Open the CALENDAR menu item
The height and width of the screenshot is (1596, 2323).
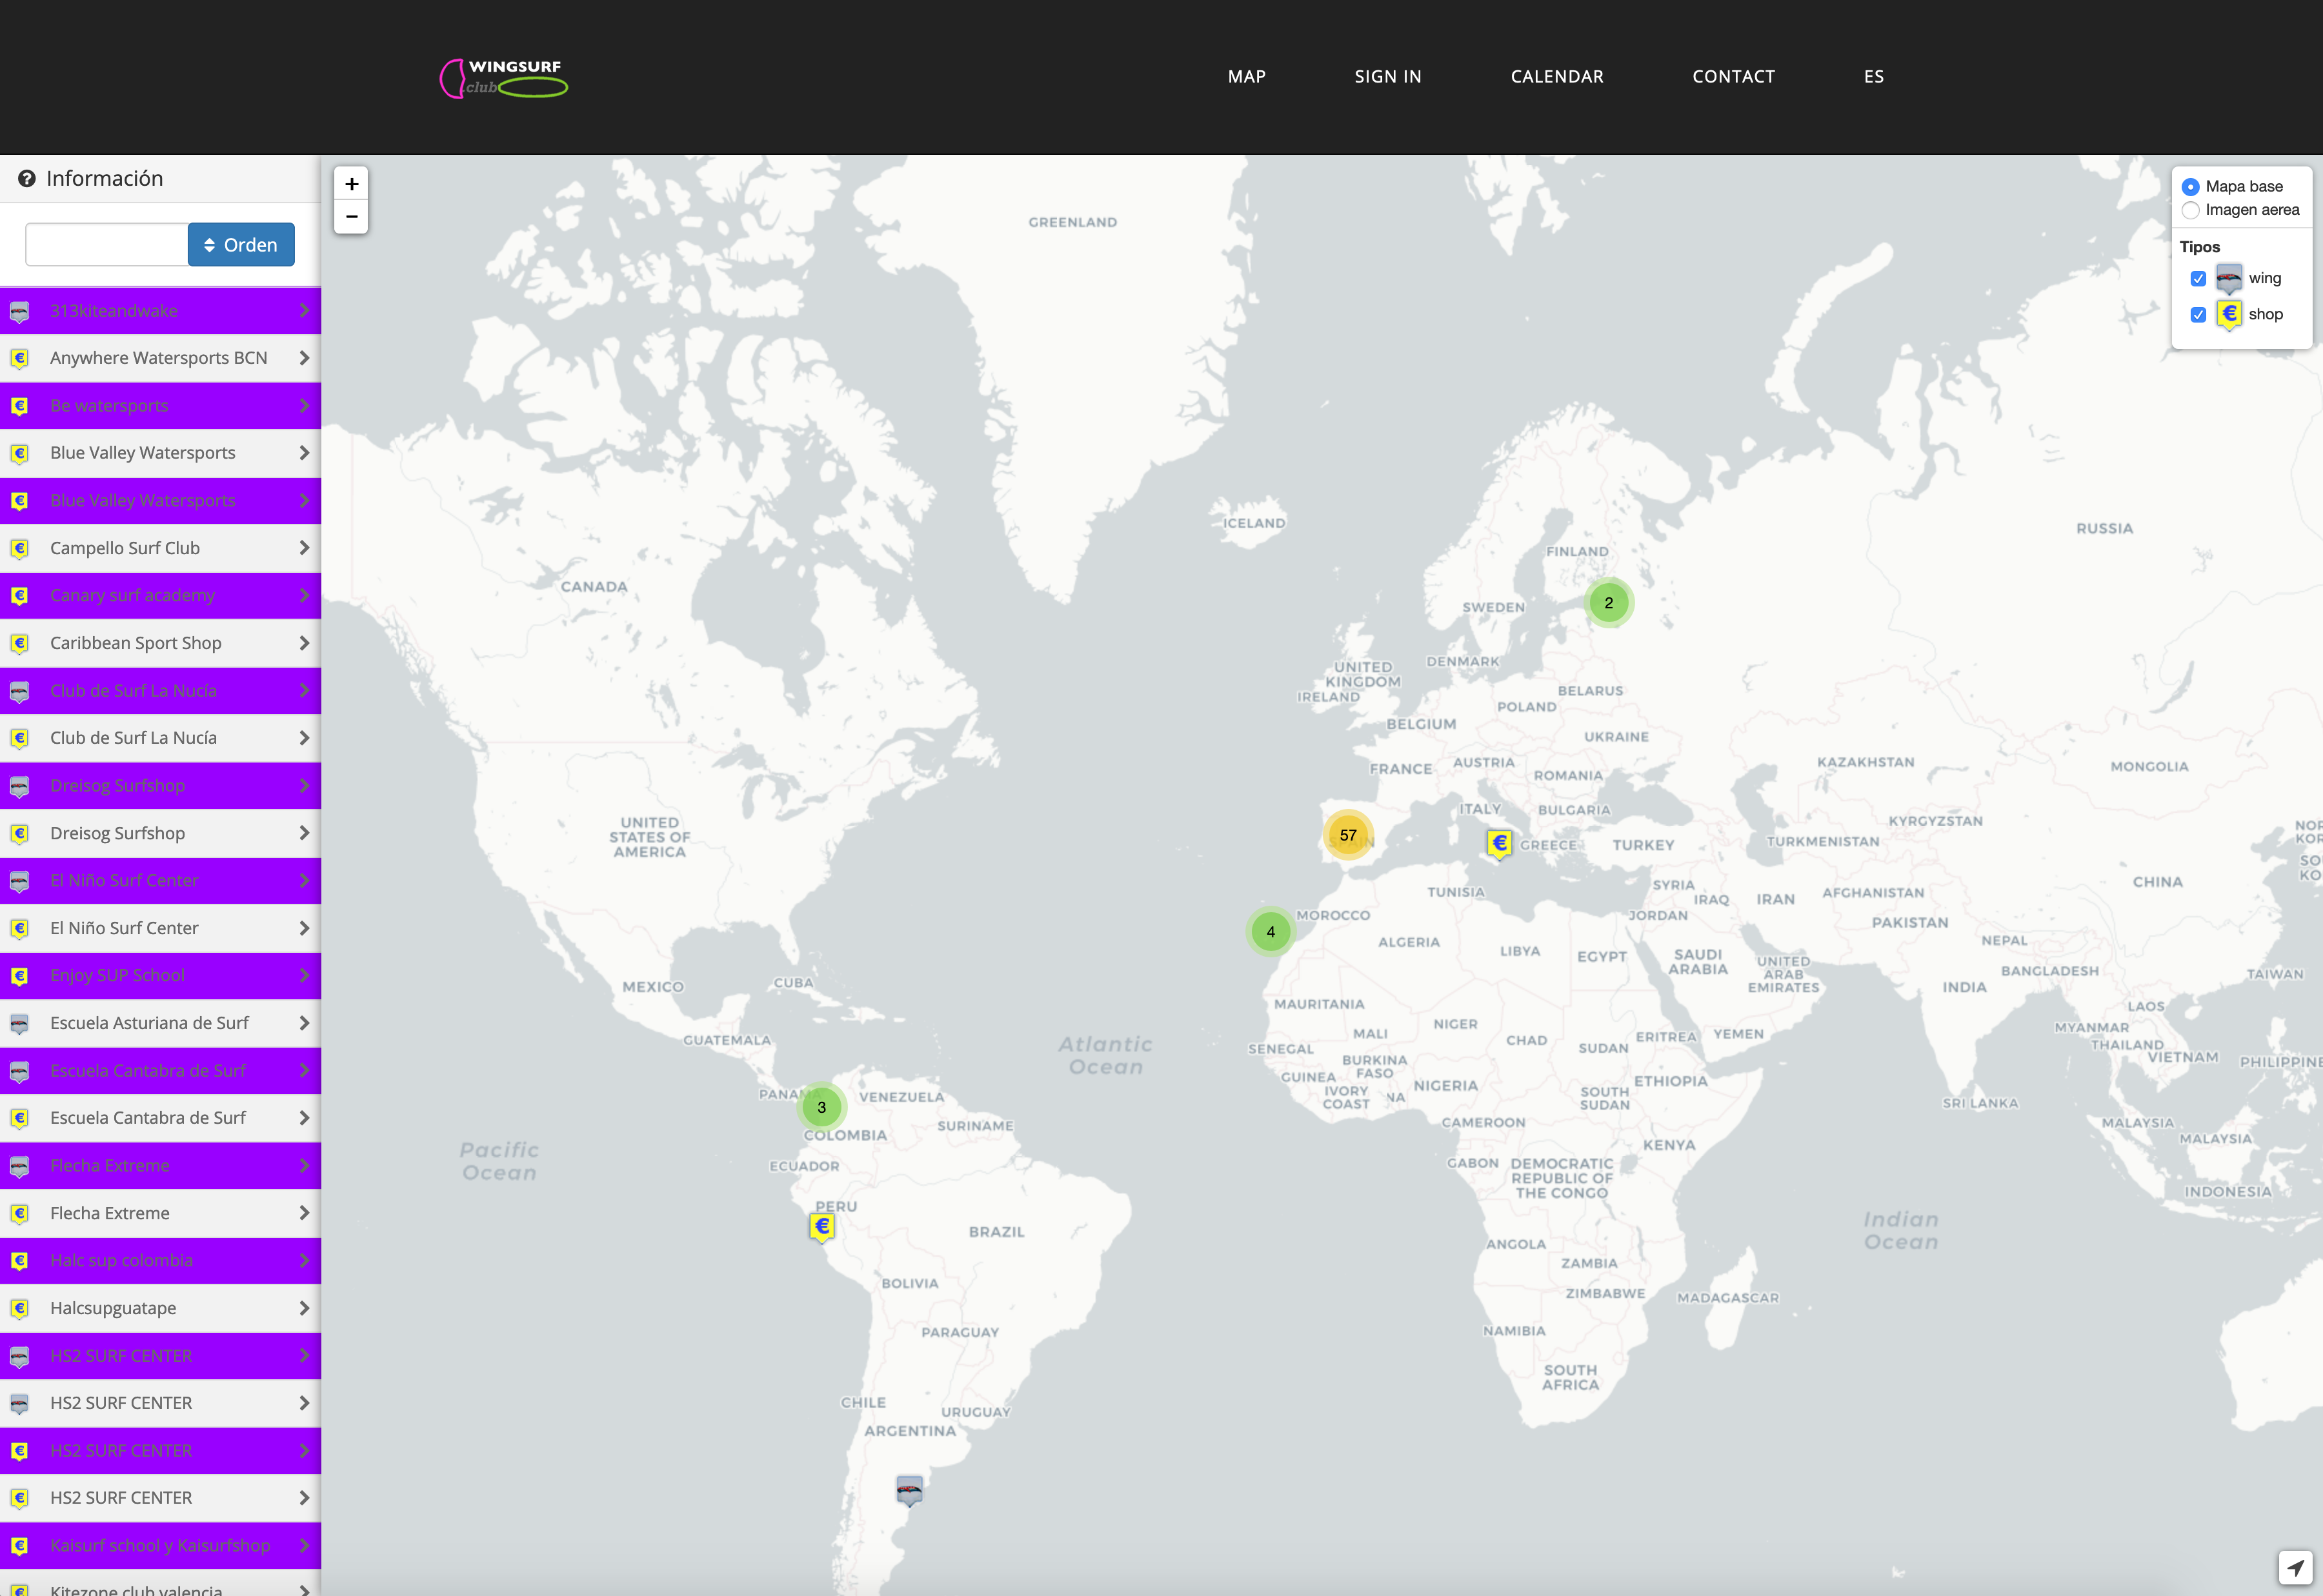click(x=1556, y=76)
